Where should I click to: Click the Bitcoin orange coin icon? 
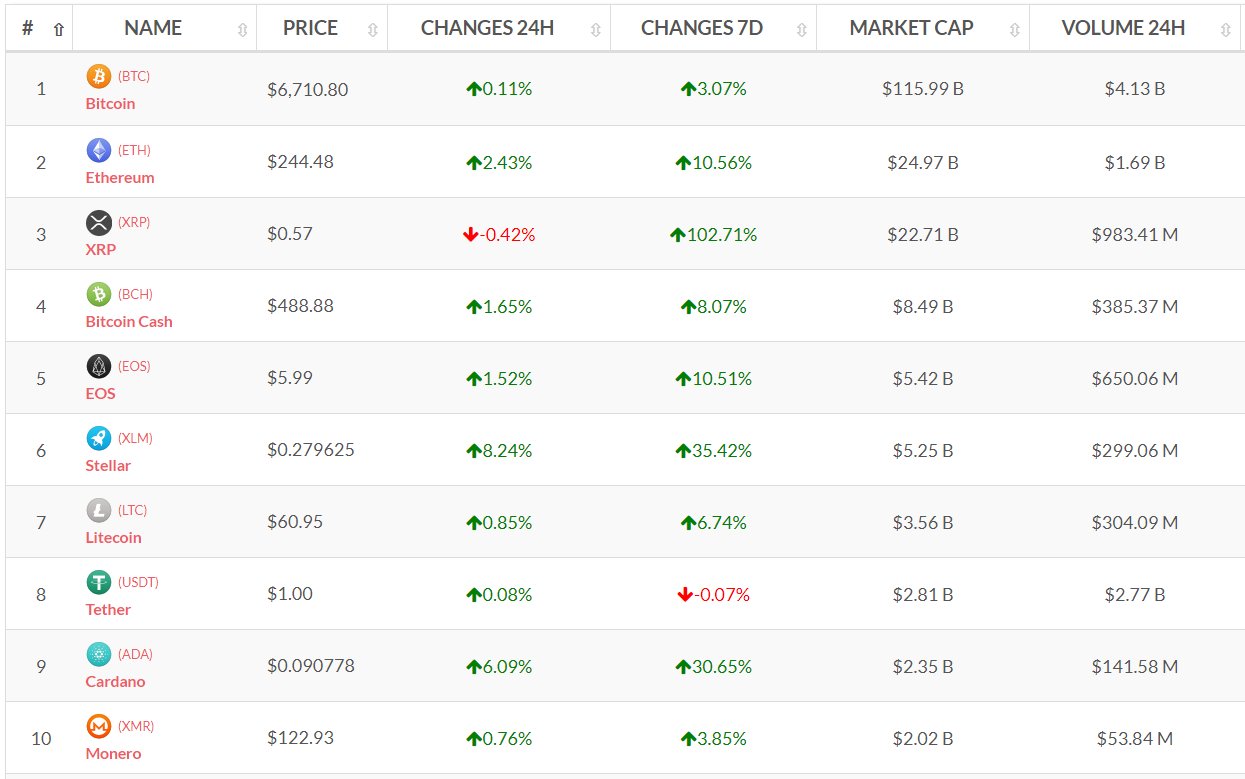99,76
